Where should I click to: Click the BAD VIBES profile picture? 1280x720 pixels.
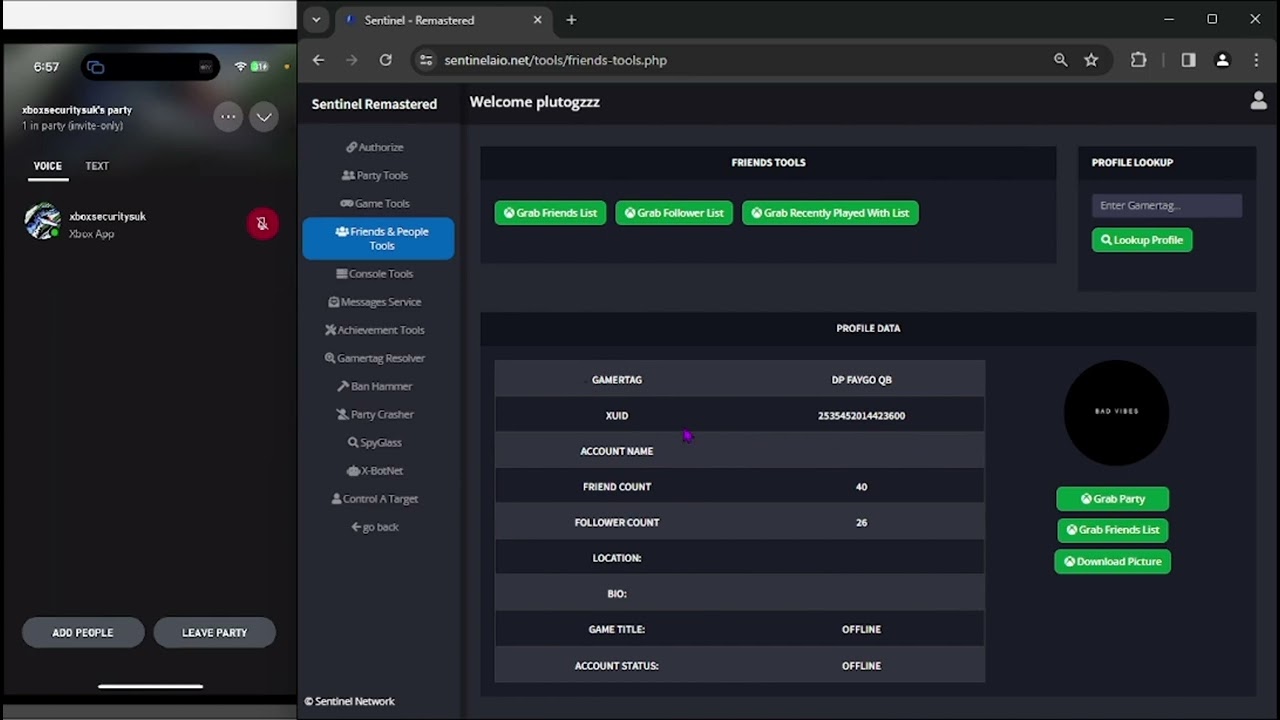[x=1116, y=412]
